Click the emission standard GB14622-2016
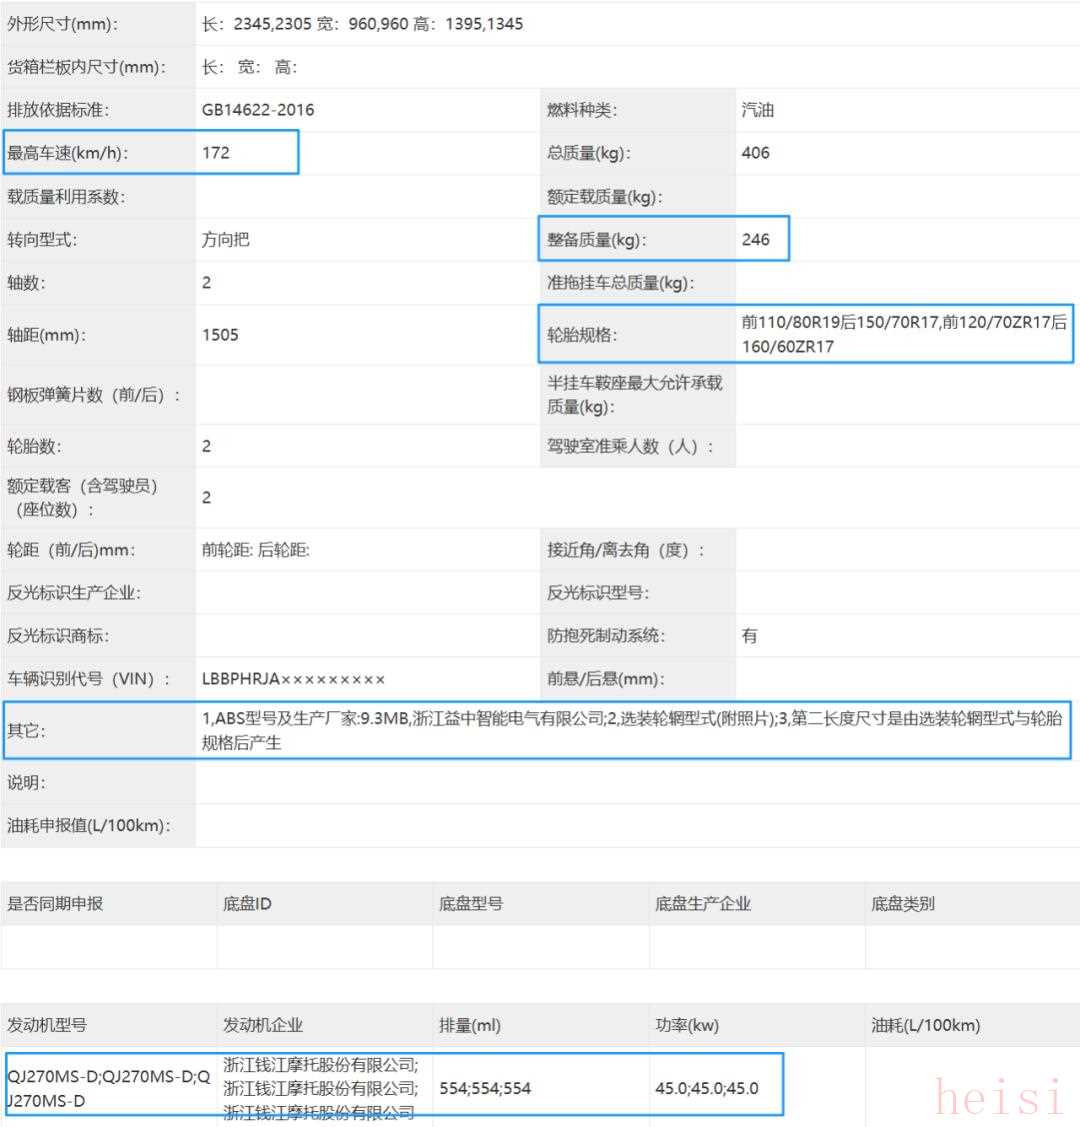Viewport: 1080px width, 1127px height. [258, 110]
